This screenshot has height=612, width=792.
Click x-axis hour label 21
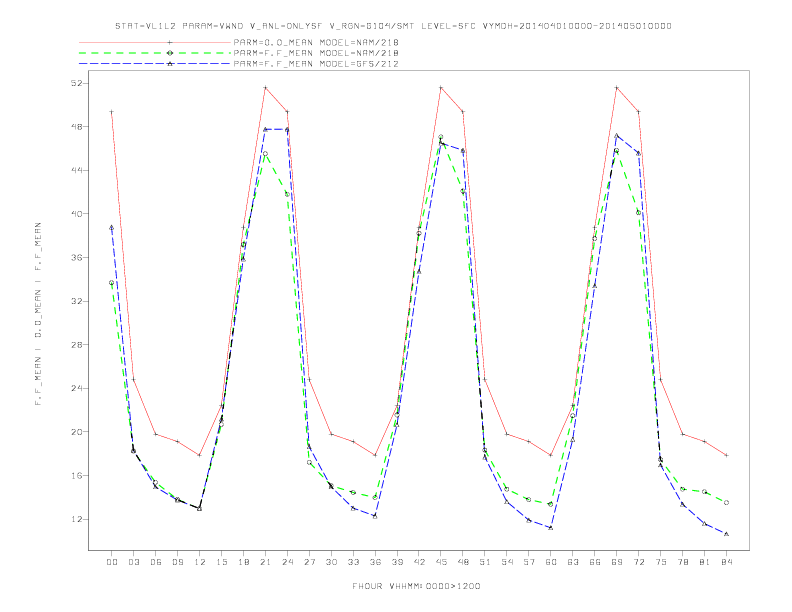(x=265, y=562)
